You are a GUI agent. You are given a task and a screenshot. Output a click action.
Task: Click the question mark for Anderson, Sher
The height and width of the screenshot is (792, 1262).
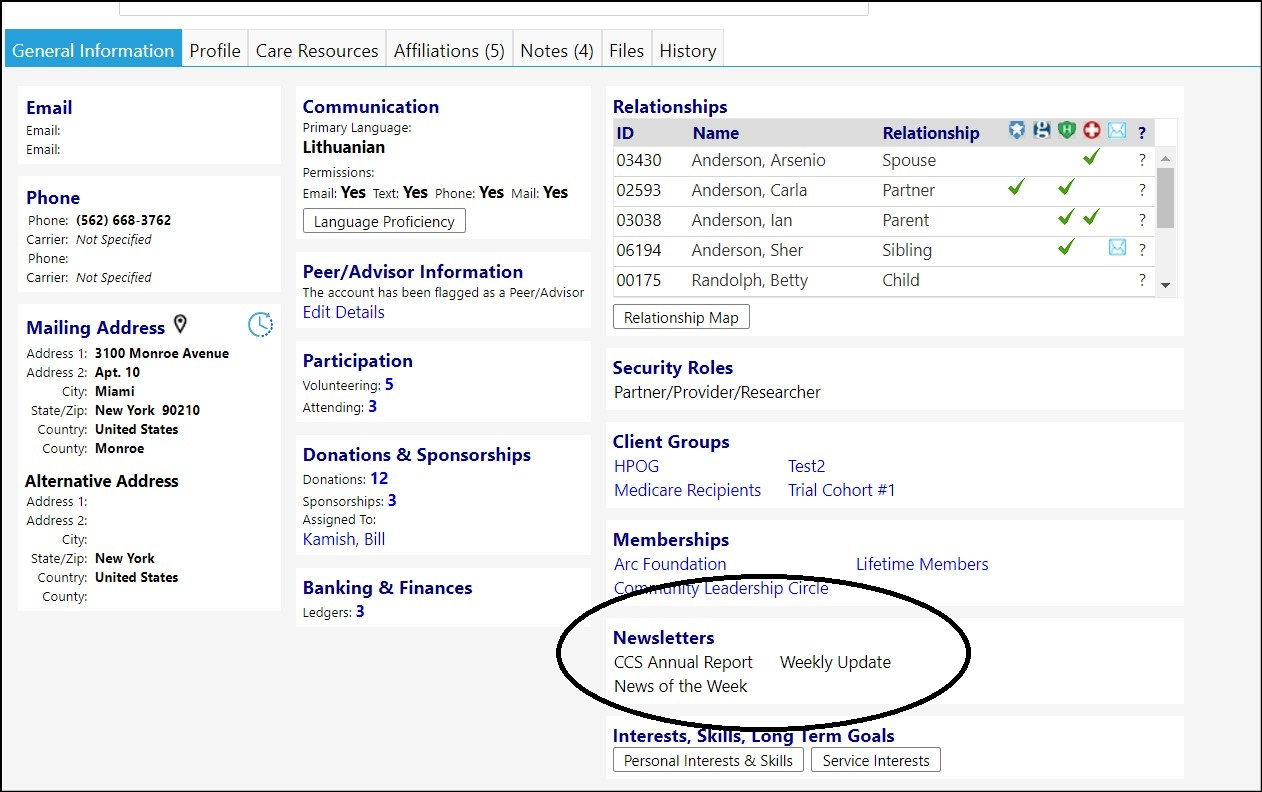pos(1142,250)
